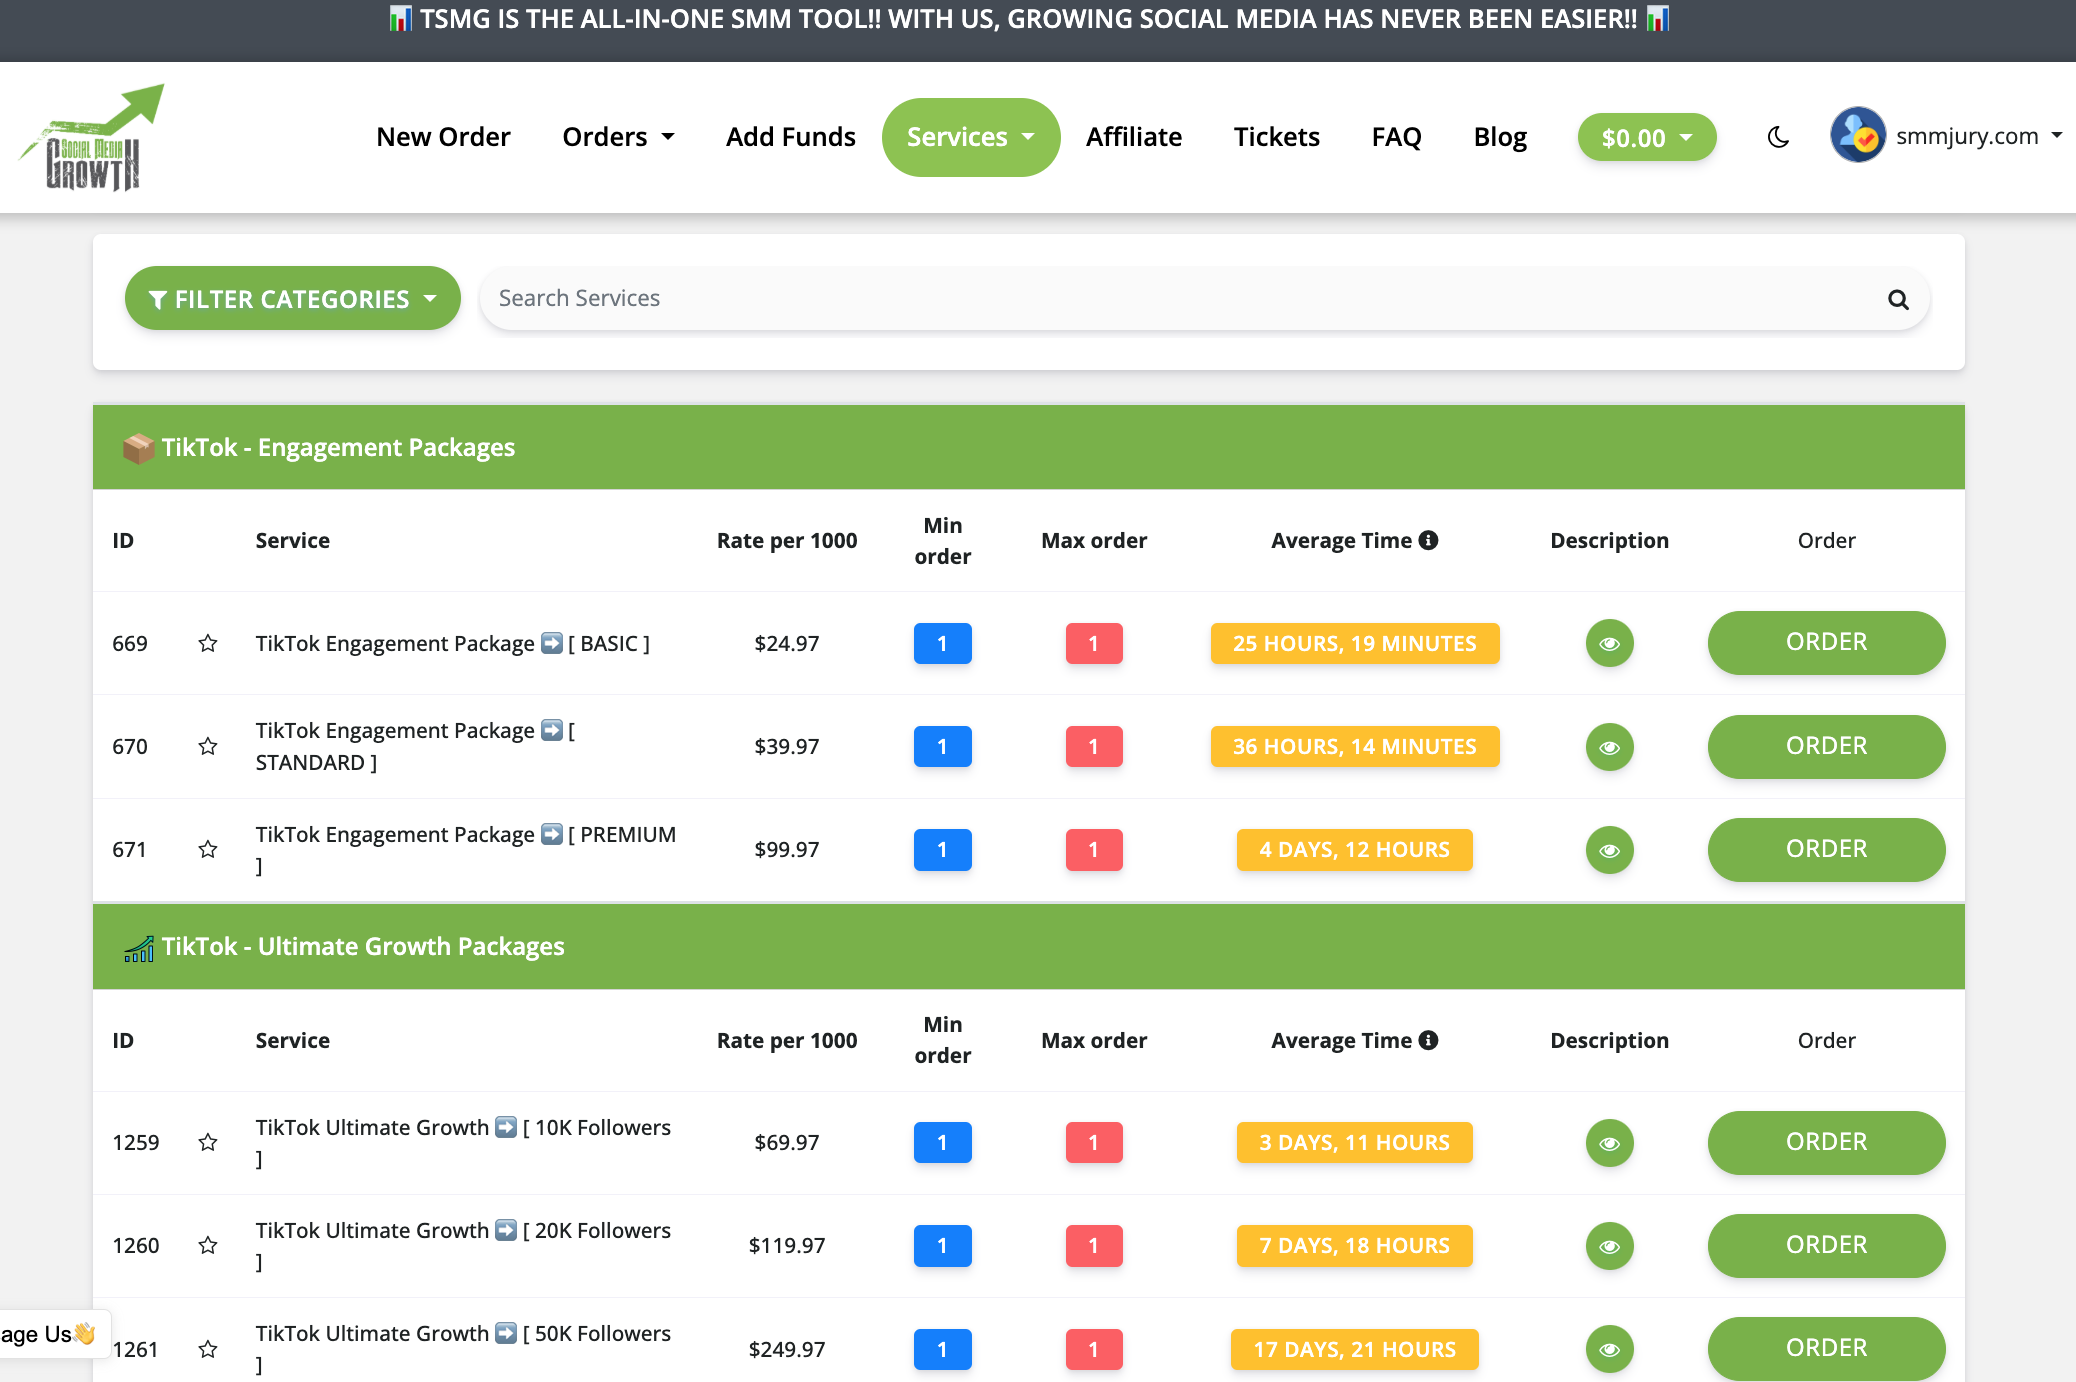
Task: Click the 1261 service ID
Action: tap(135, 1349)
